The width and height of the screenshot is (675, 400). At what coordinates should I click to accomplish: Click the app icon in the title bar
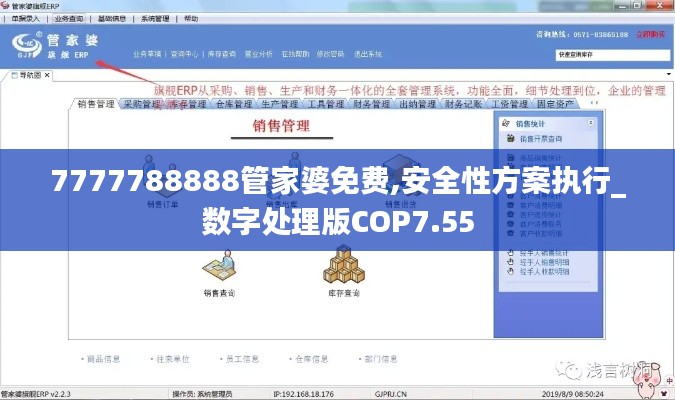[x=5, y=6]
